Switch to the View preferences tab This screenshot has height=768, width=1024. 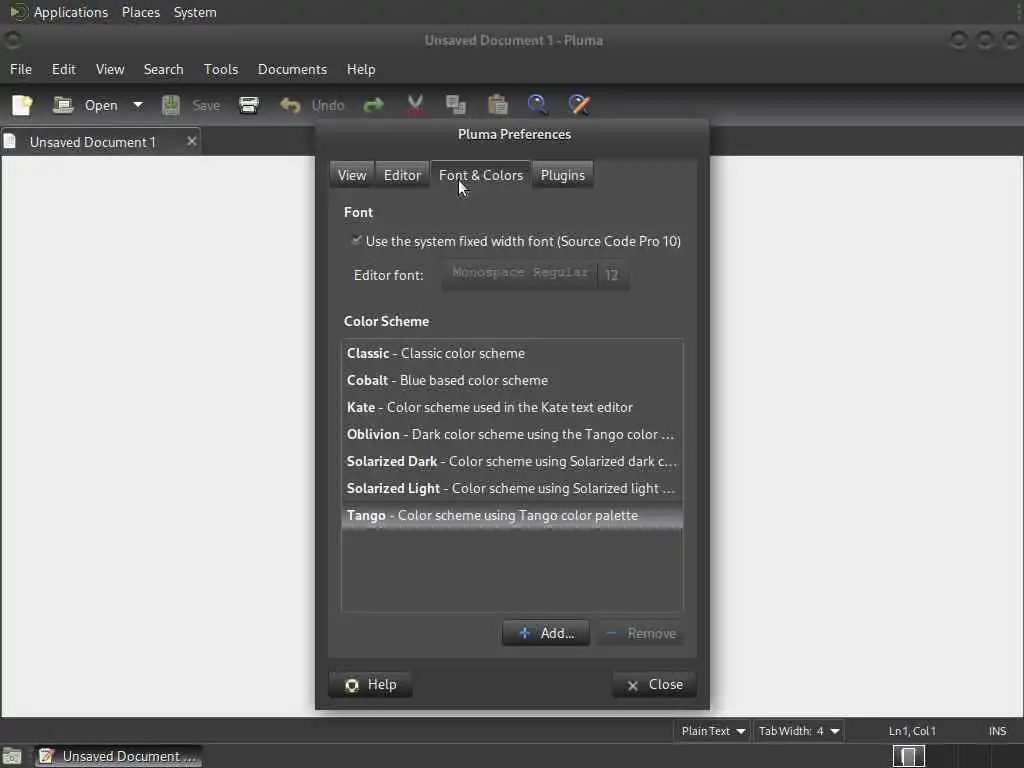(352, 175)
